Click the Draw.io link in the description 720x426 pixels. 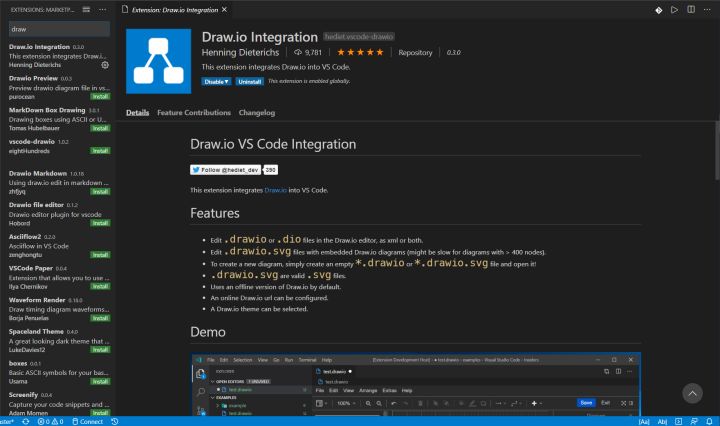pos(276,190)
